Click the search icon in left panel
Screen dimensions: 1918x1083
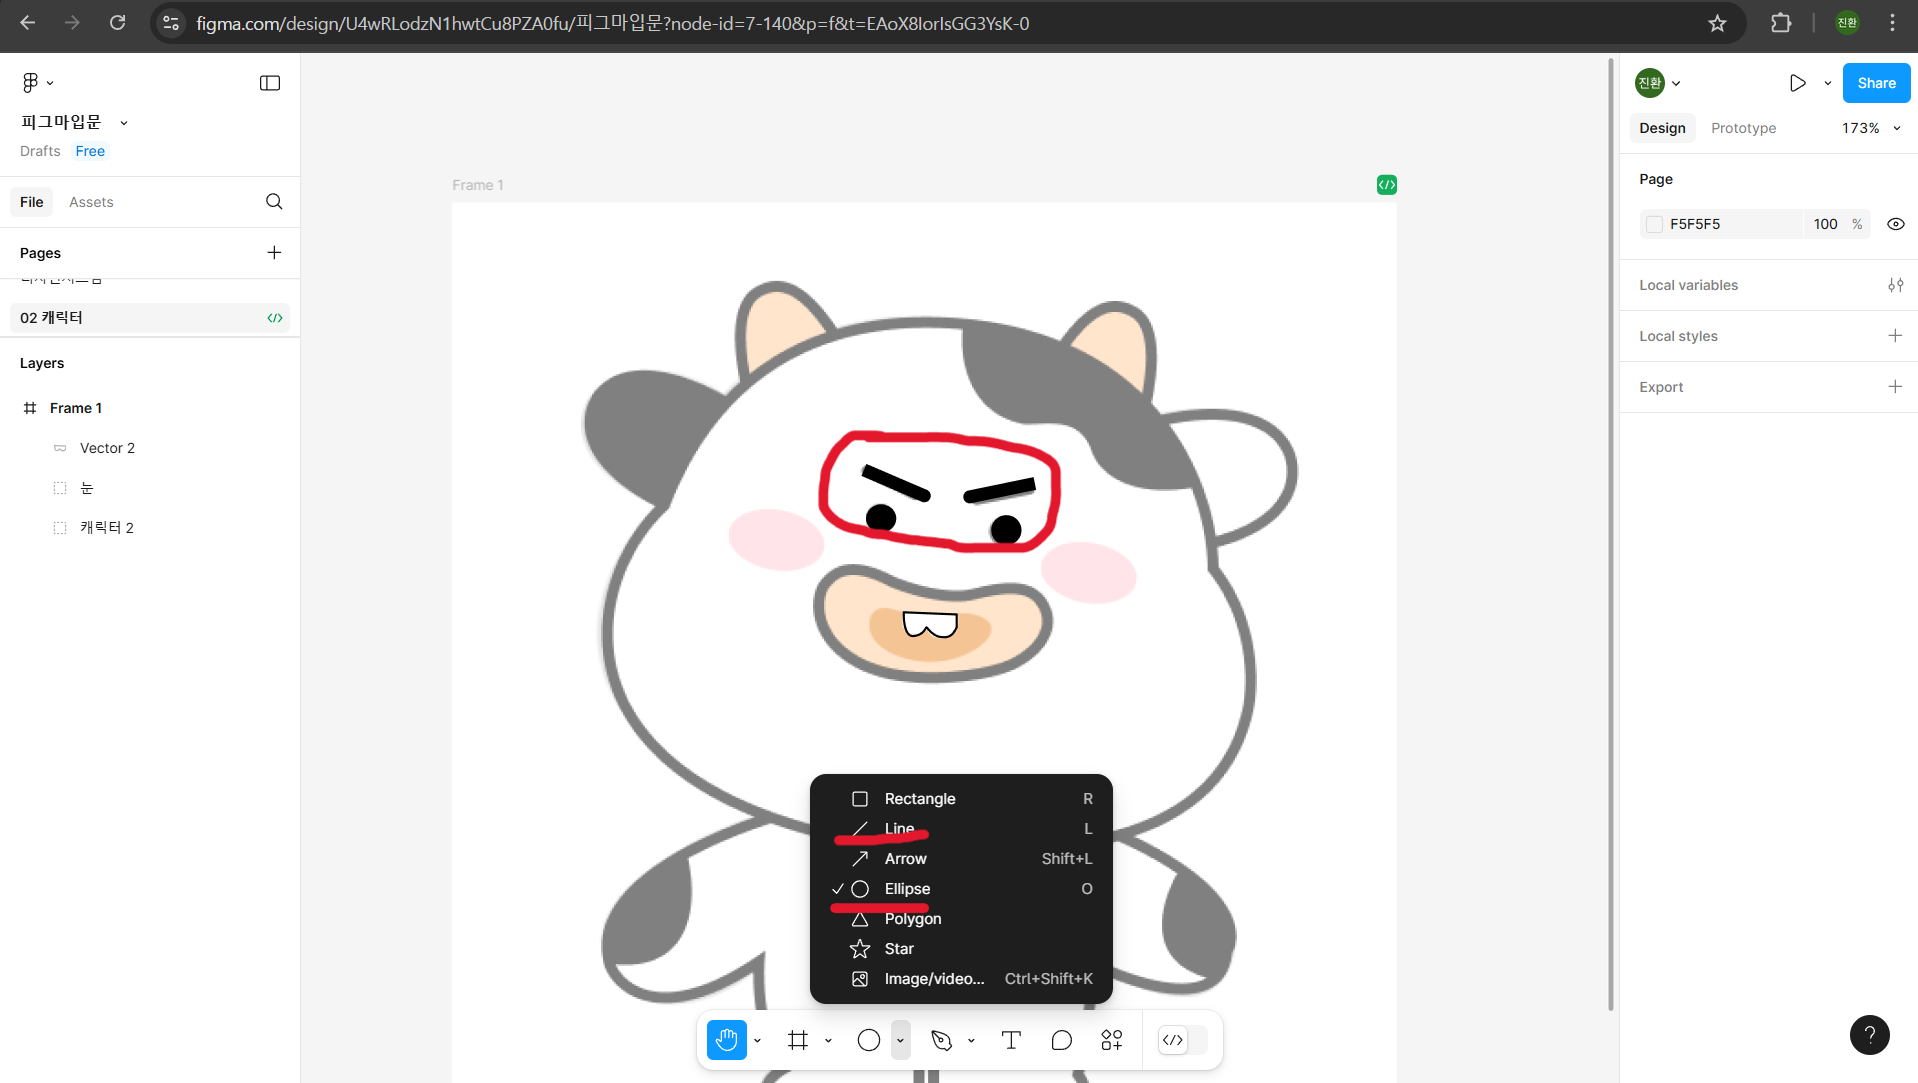tap(274, 202)
